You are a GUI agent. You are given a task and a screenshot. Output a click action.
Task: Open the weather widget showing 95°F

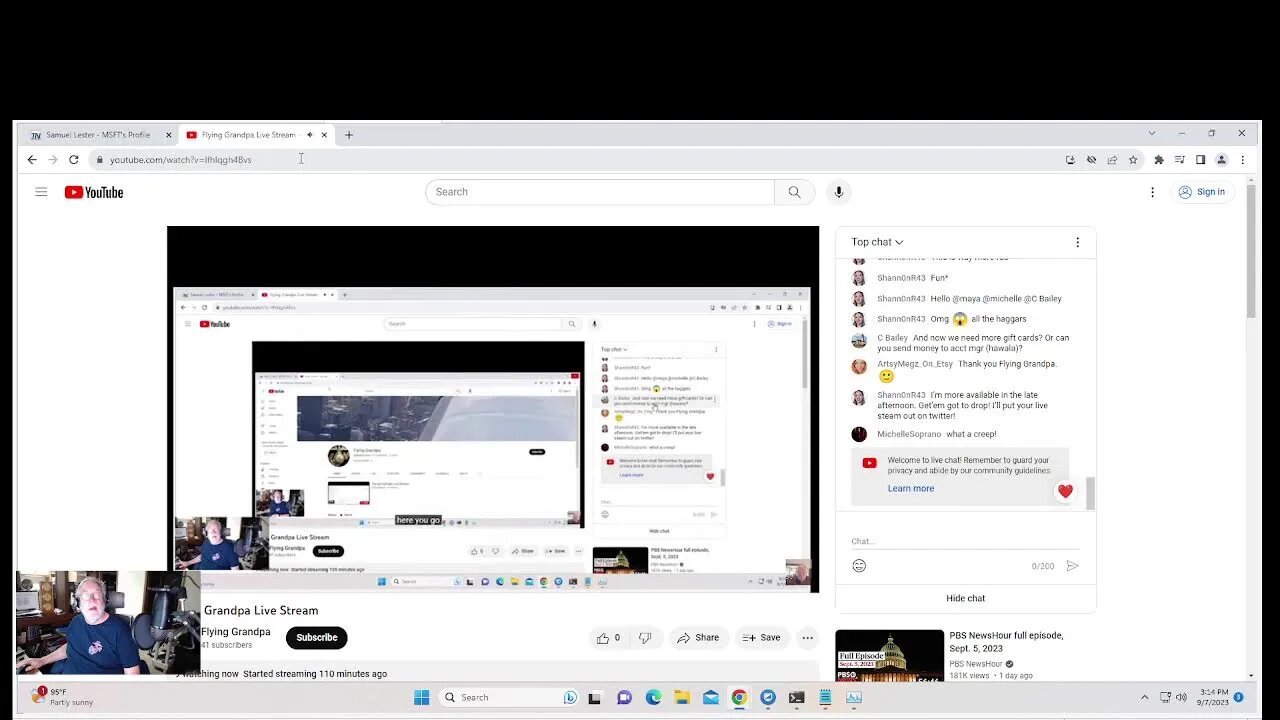click(62, 696)
